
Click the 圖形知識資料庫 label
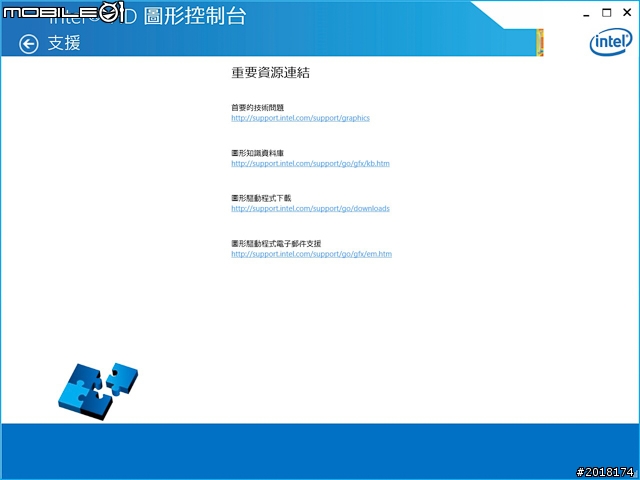tap(258, 153)
